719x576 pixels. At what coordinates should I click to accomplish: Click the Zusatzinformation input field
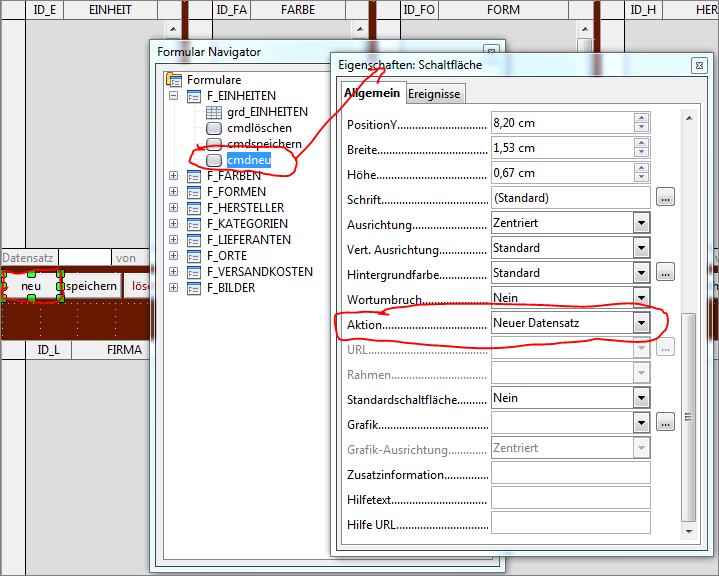coord(571,473)
